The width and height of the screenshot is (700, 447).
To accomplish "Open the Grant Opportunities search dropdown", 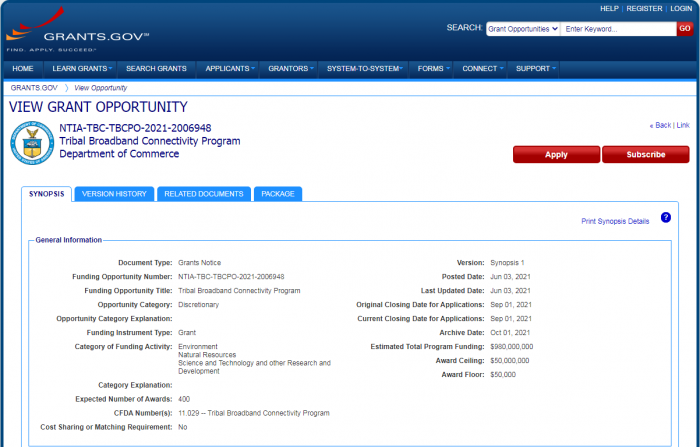I will [x=523, y=29].
